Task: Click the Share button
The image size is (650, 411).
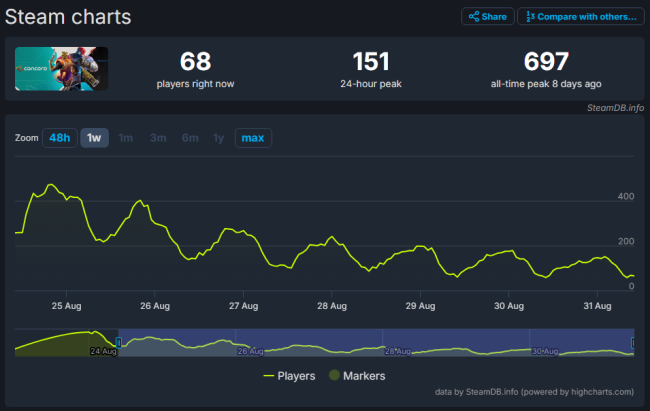Action: (488, 17)
